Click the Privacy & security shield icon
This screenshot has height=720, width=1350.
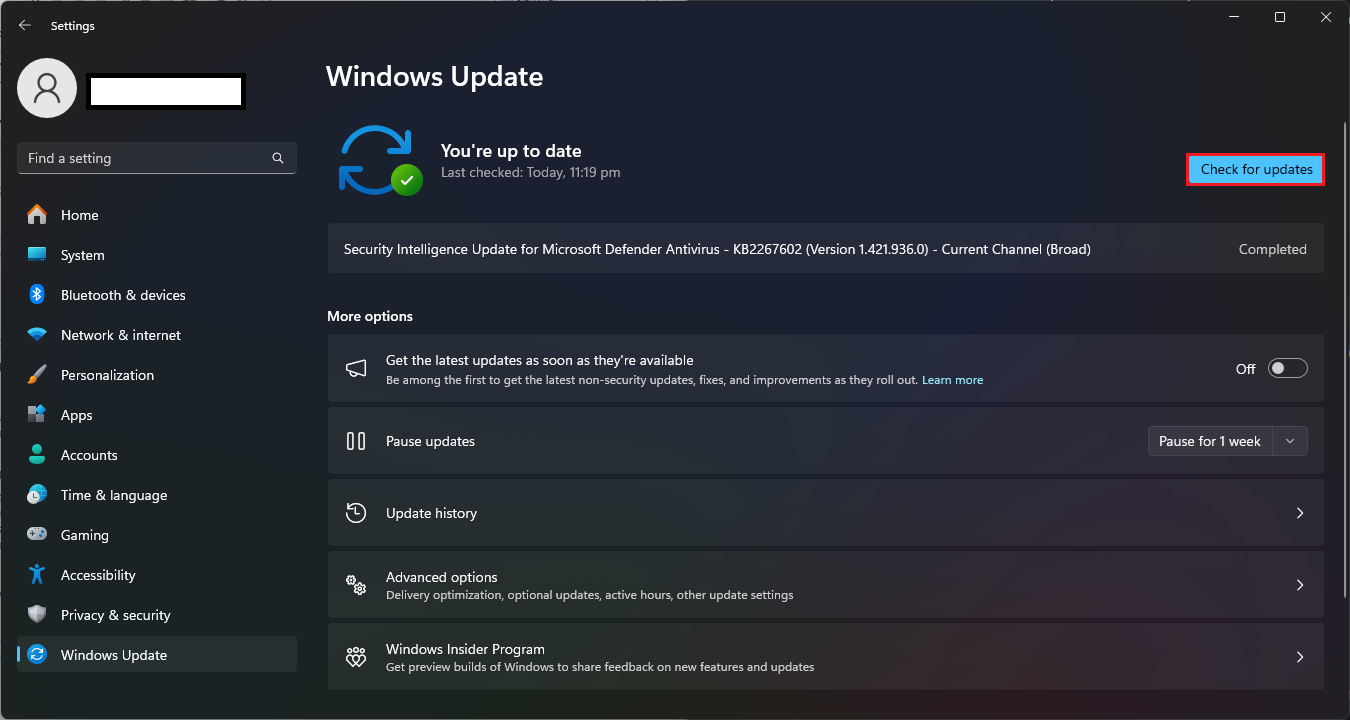pos(37,615)
